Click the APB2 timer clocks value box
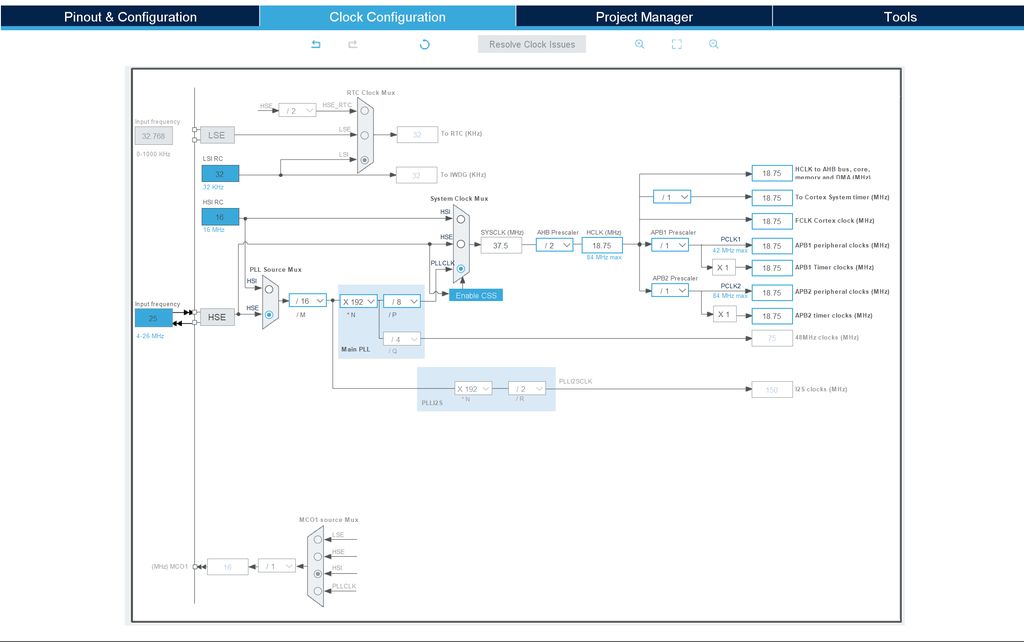This screenshot has height=642, width=1024. [772, 316]
